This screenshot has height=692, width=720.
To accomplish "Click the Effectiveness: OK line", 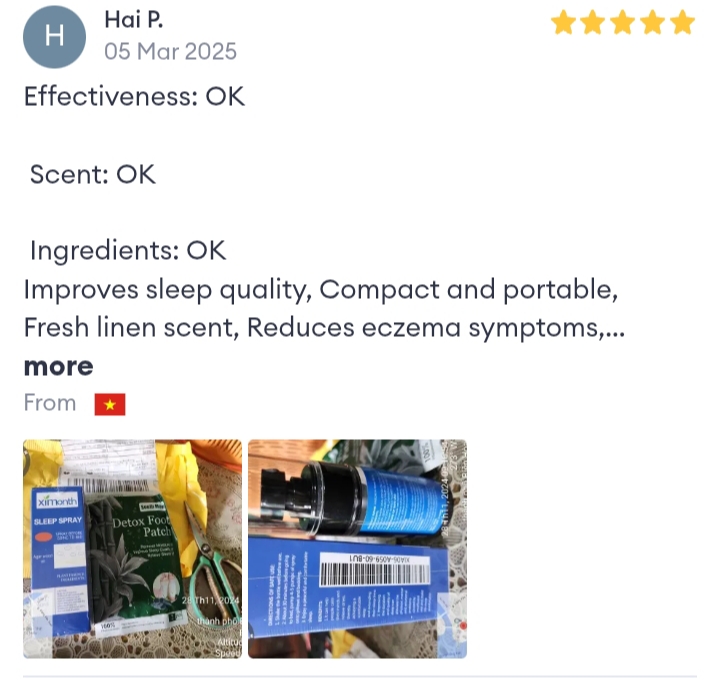I will point(134,96).
